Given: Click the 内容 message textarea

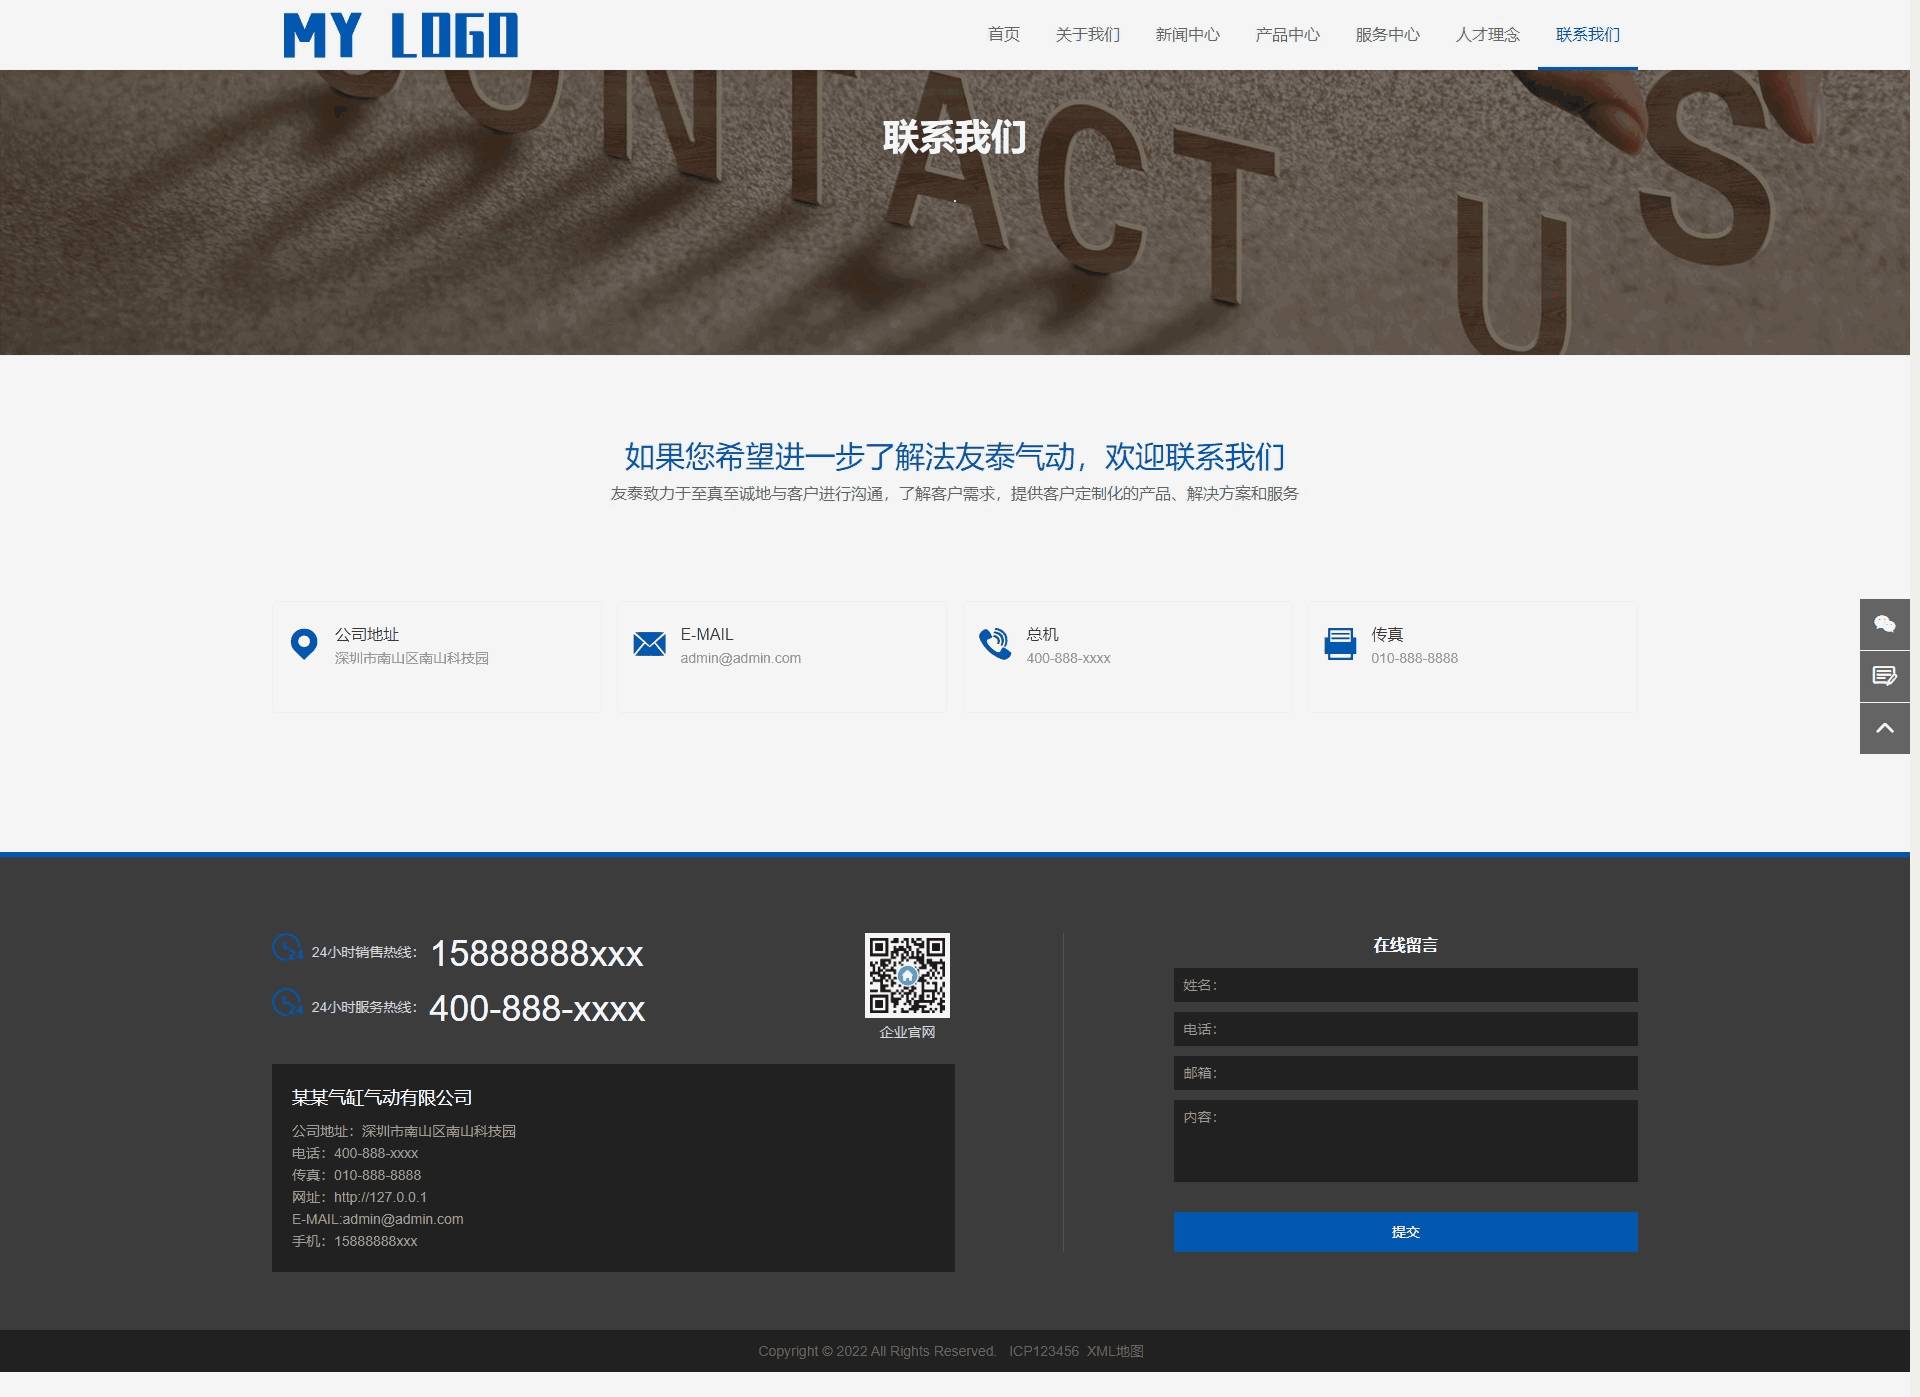Looking at the screenshot, I should pos(1406,1141).
